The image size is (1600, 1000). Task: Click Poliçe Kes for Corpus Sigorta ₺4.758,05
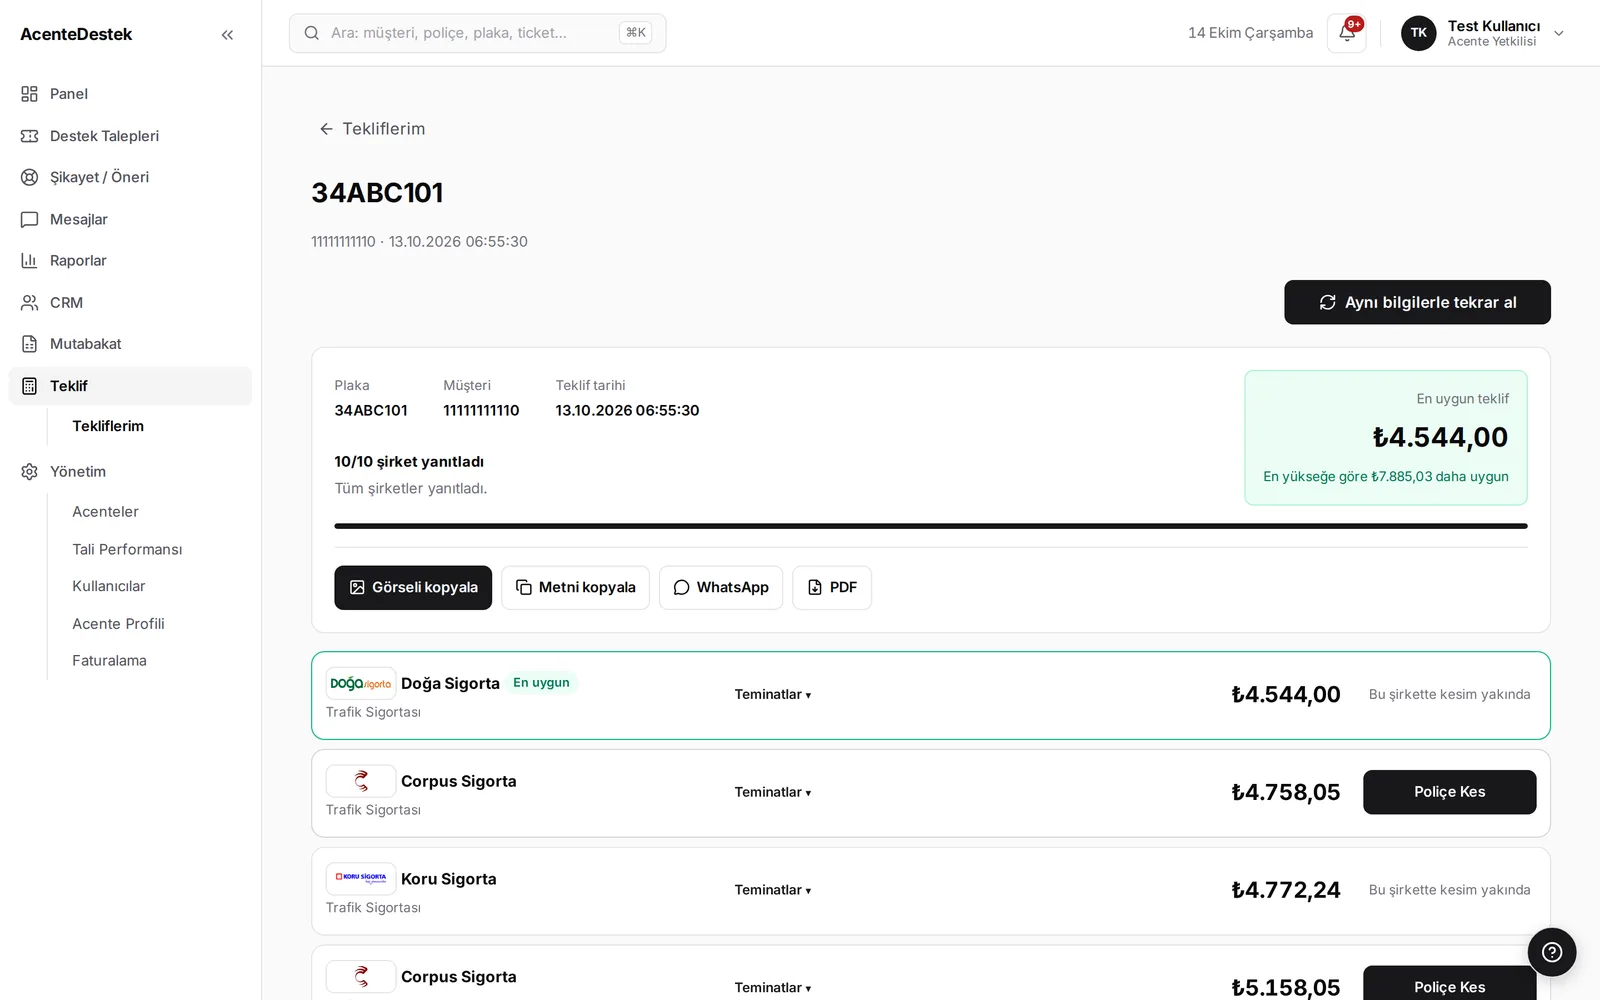point(1449,792)
